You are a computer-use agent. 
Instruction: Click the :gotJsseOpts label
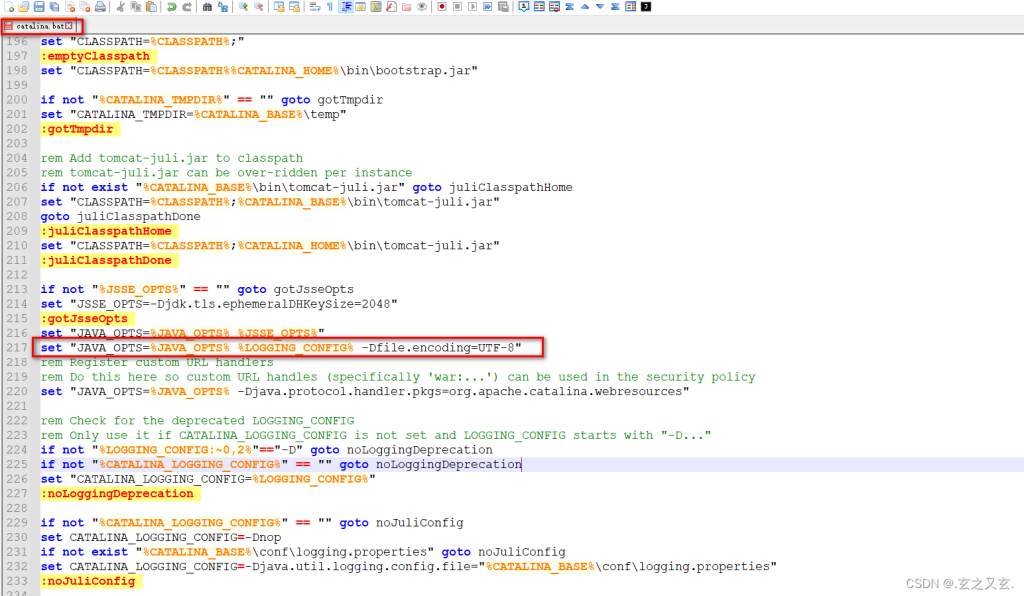84,319
